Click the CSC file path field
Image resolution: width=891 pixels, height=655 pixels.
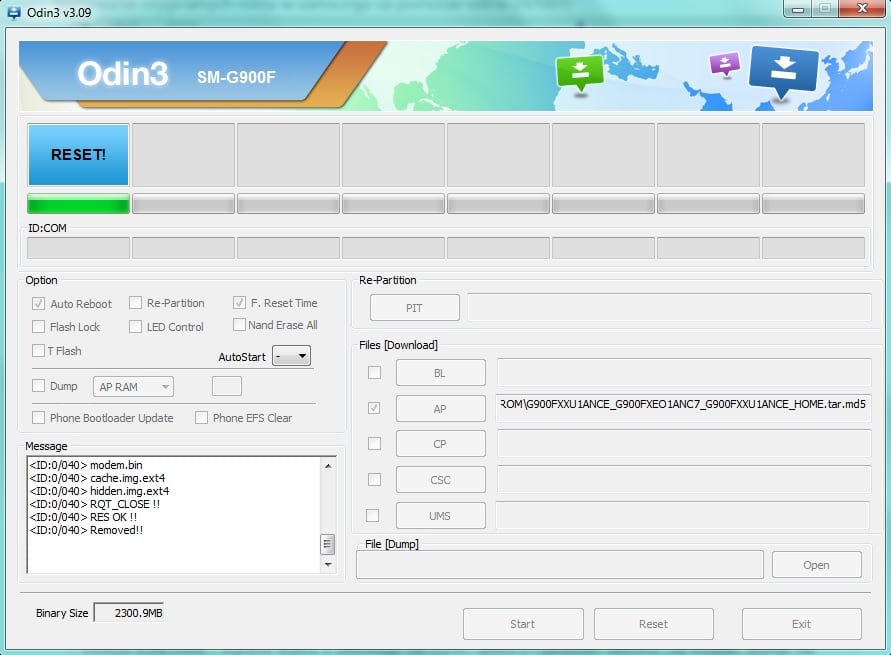click(x=684, y=479)
